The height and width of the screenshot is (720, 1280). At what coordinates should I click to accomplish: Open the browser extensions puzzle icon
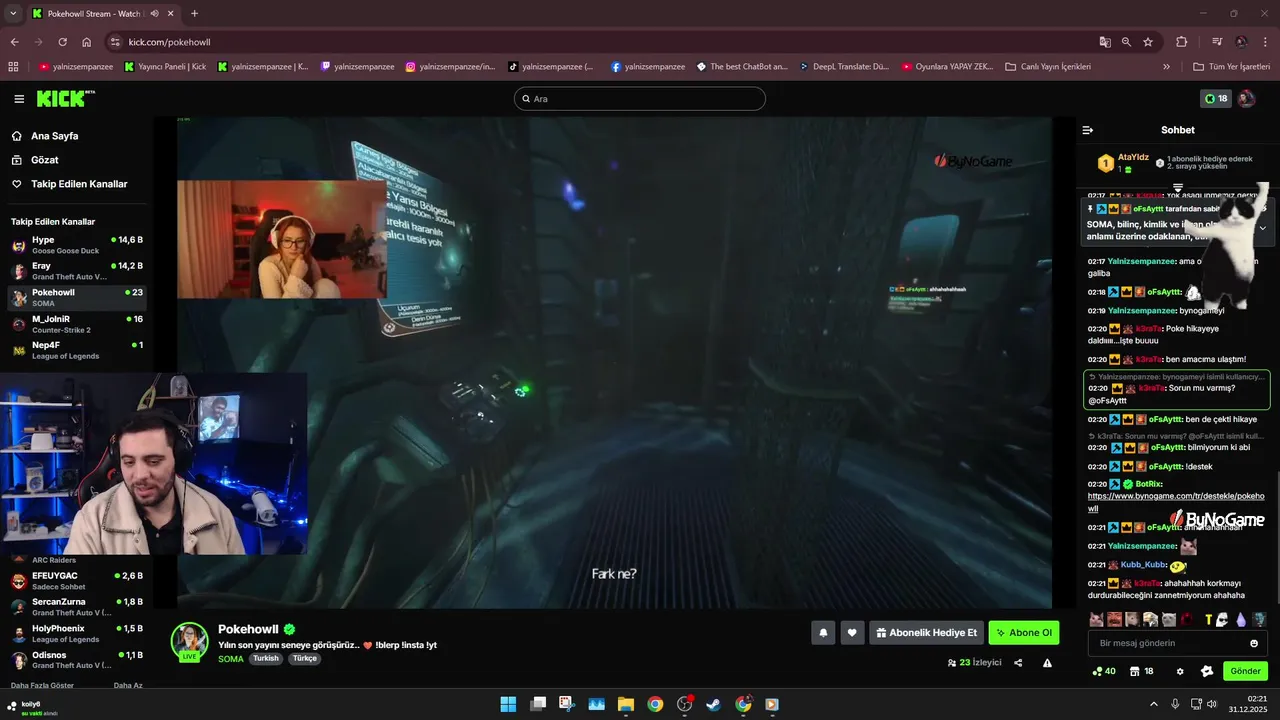click(x=1182, y=42)
